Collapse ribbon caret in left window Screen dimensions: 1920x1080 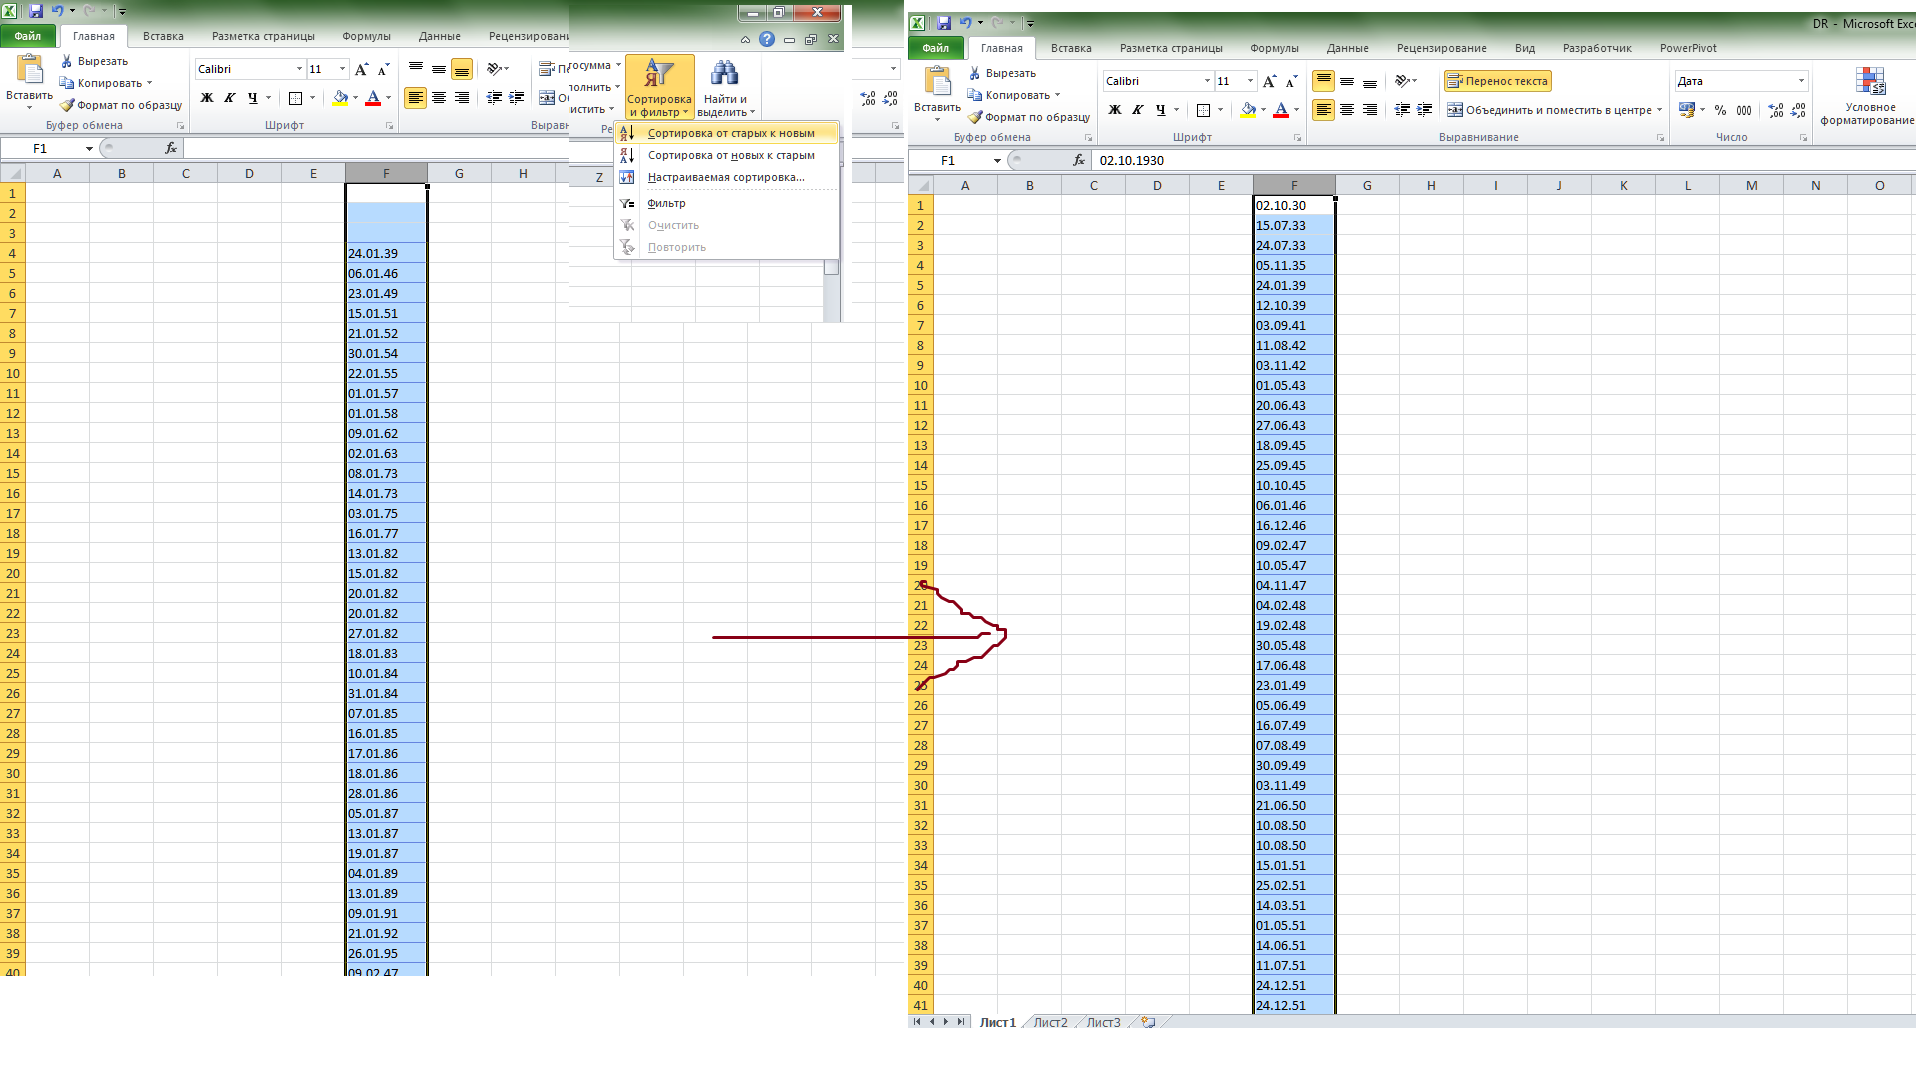pyautogui.click(x=746, y=39)
